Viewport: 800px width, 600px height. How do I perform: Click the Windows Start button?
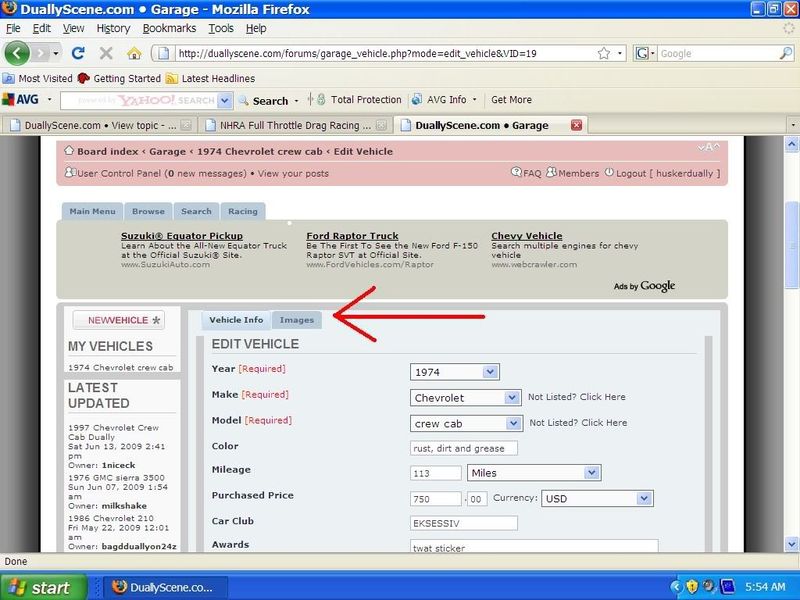[x=40, y=587]
